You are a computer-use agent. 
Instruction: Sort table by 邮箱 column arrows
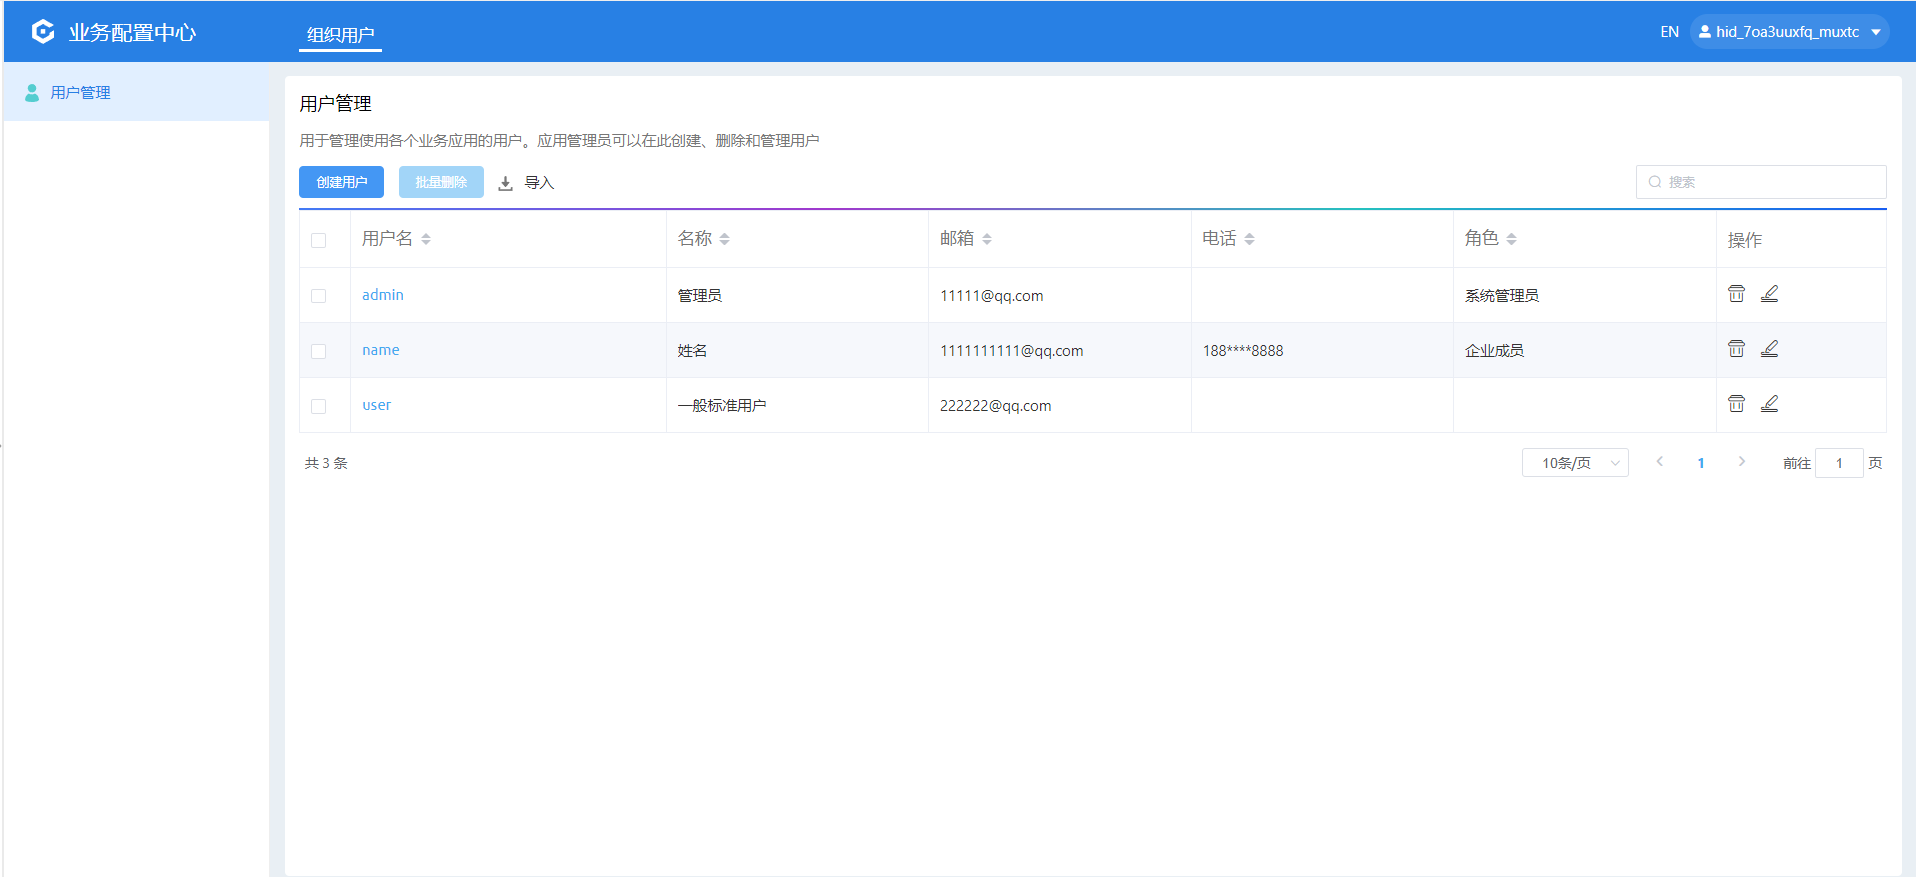click(987, 239)
